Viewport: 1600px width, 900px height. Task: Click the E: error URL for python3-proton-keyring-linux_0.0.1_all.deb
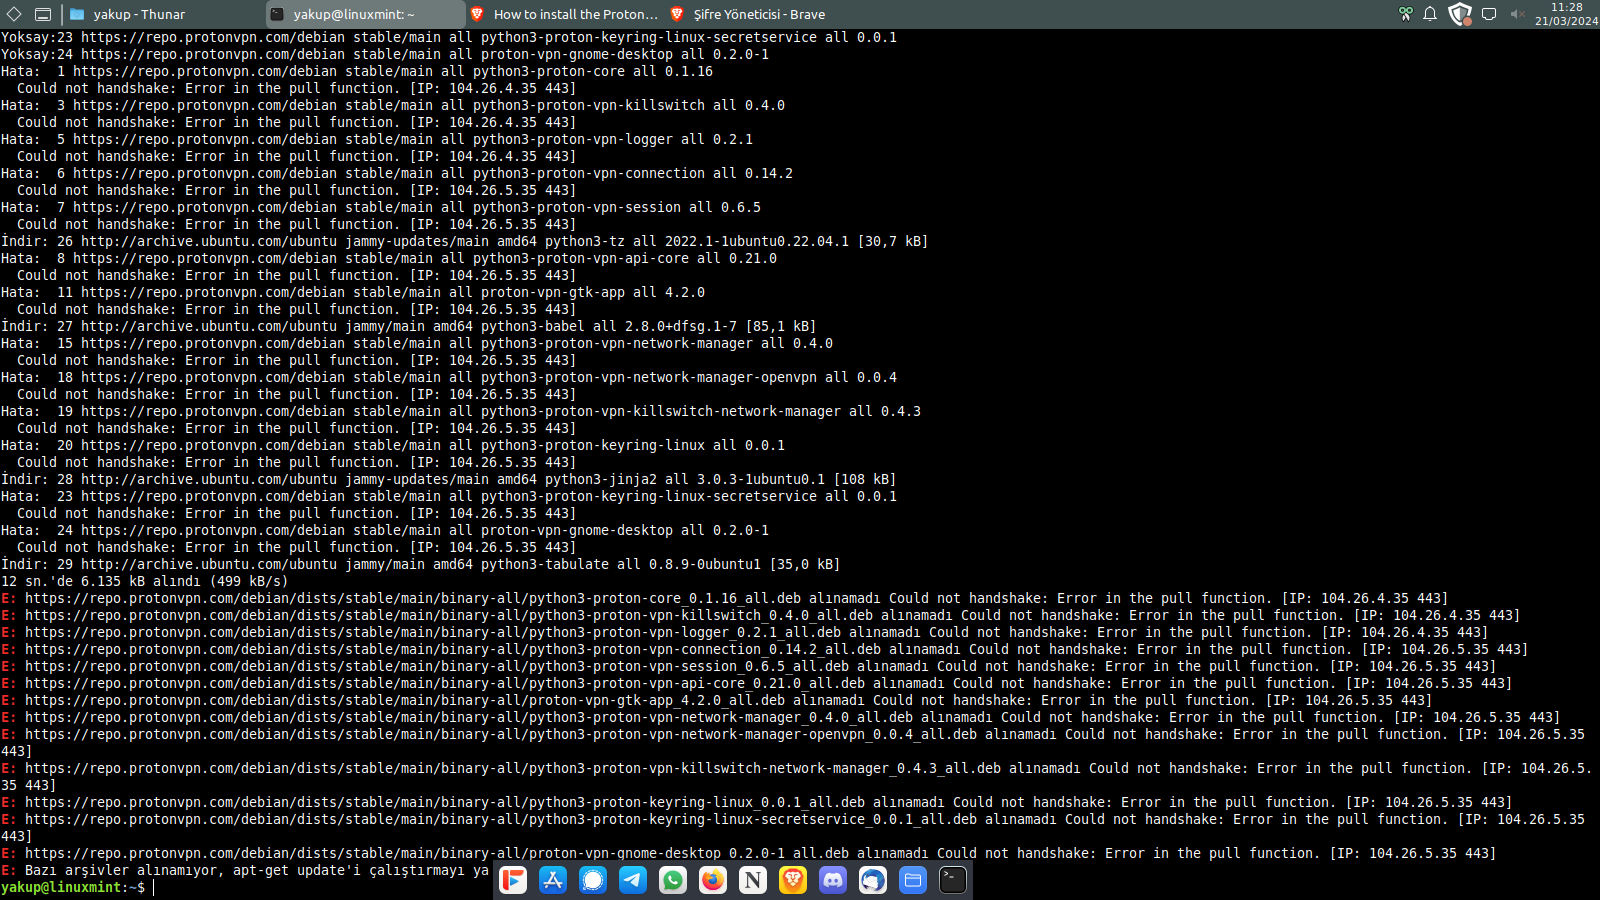[x=445, y=802]
